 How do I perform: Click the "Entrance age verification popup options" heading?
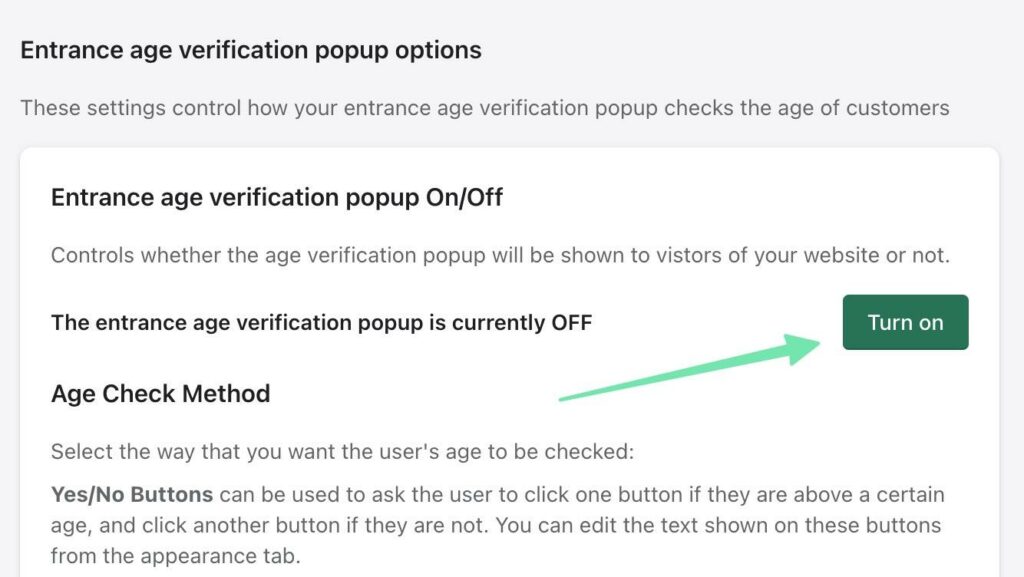[x=251, y=50]
